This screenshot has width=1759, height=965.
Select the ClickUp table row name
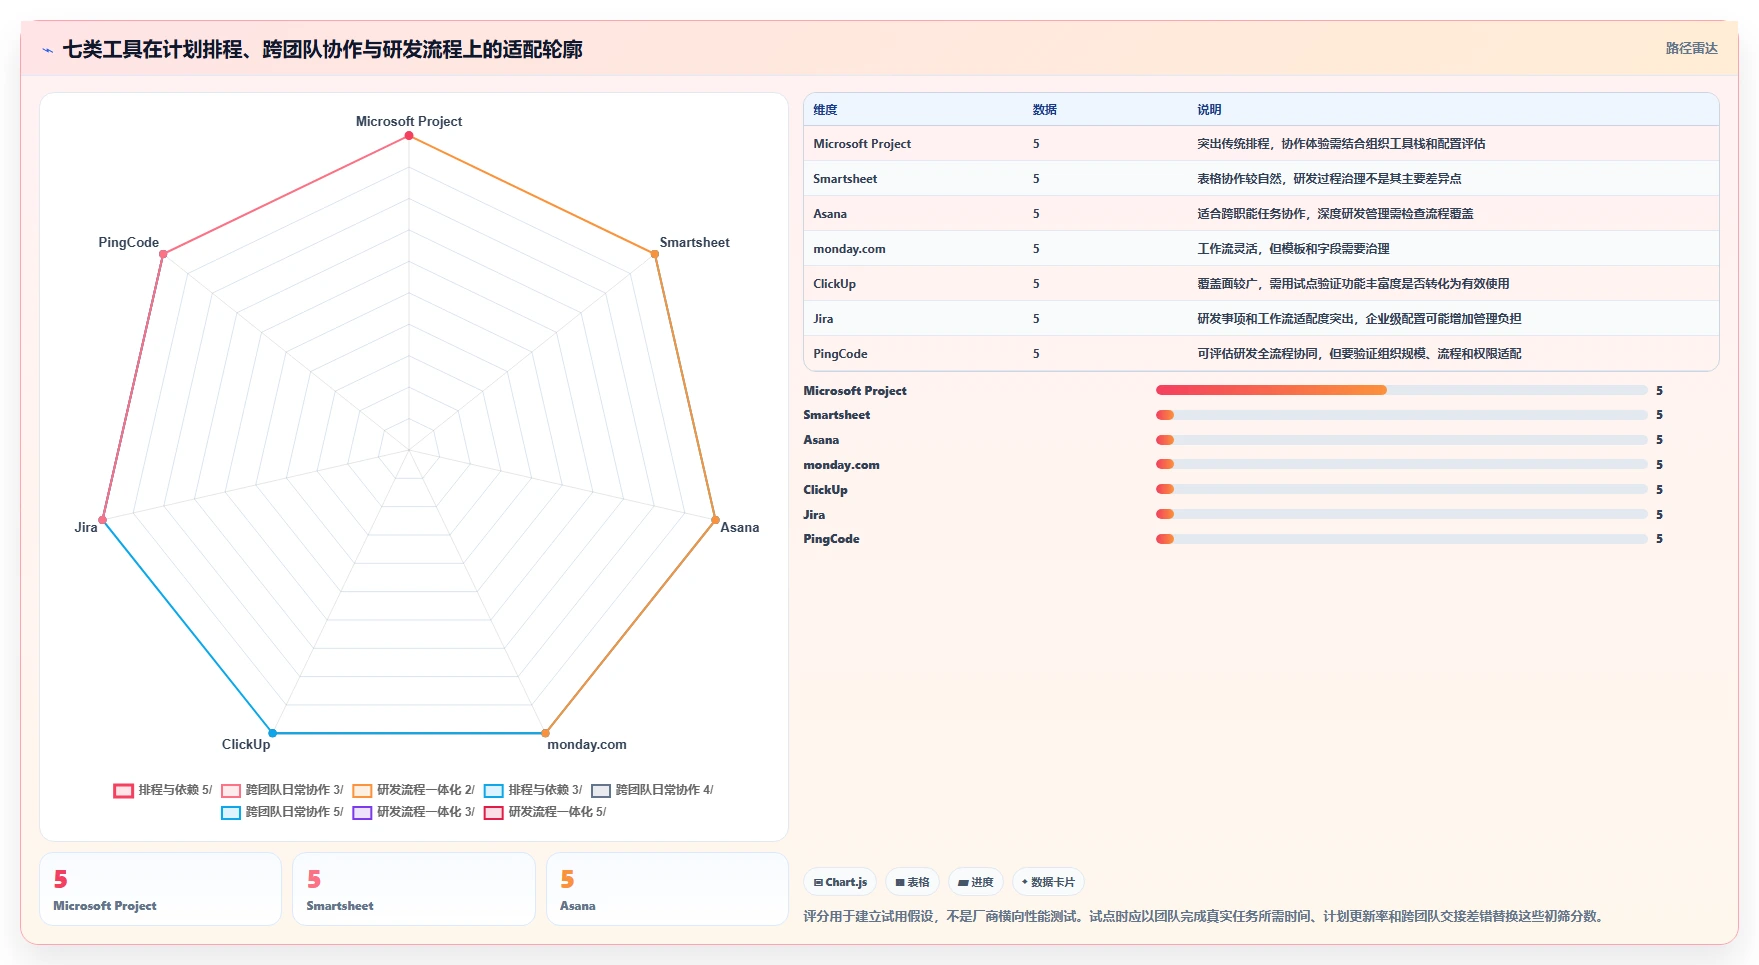[834, 284]
